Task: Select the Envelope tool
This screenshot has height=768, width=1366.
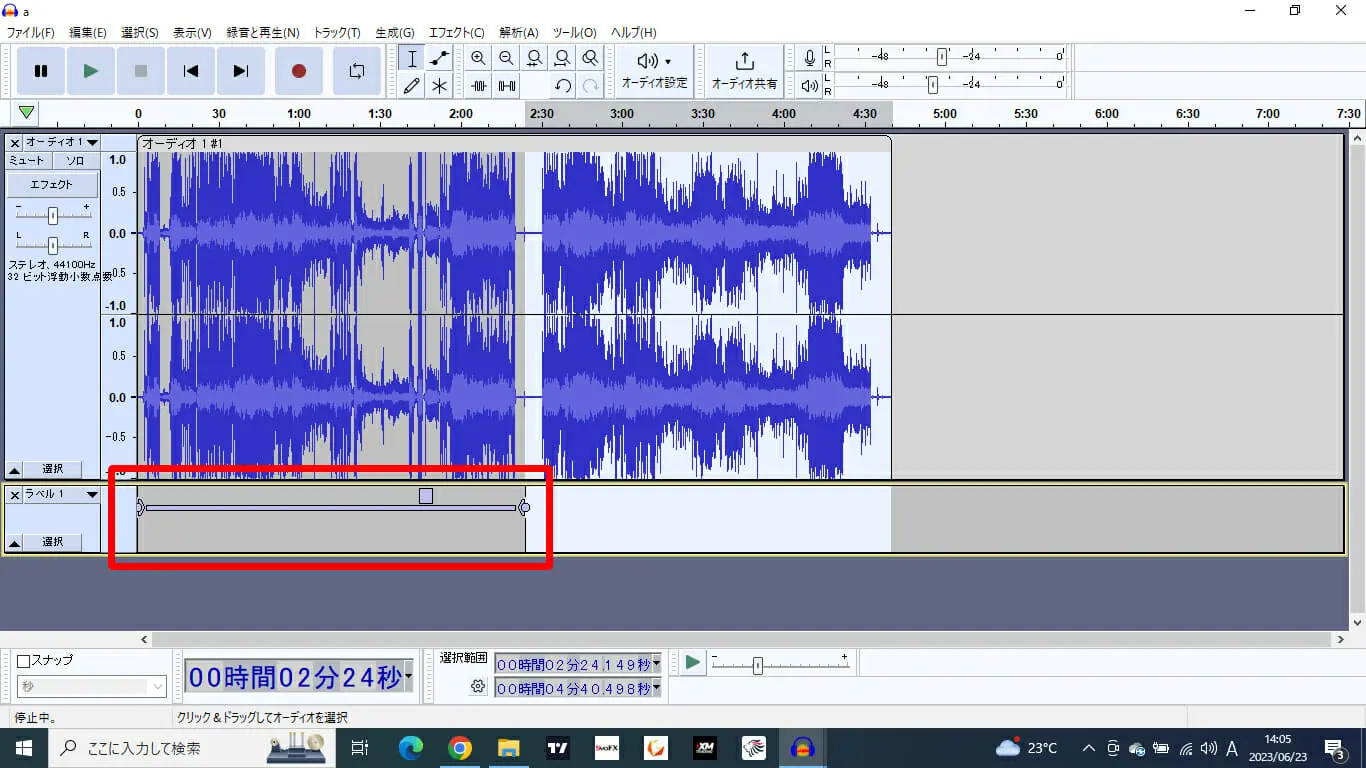Action: (x=439, y=59)
